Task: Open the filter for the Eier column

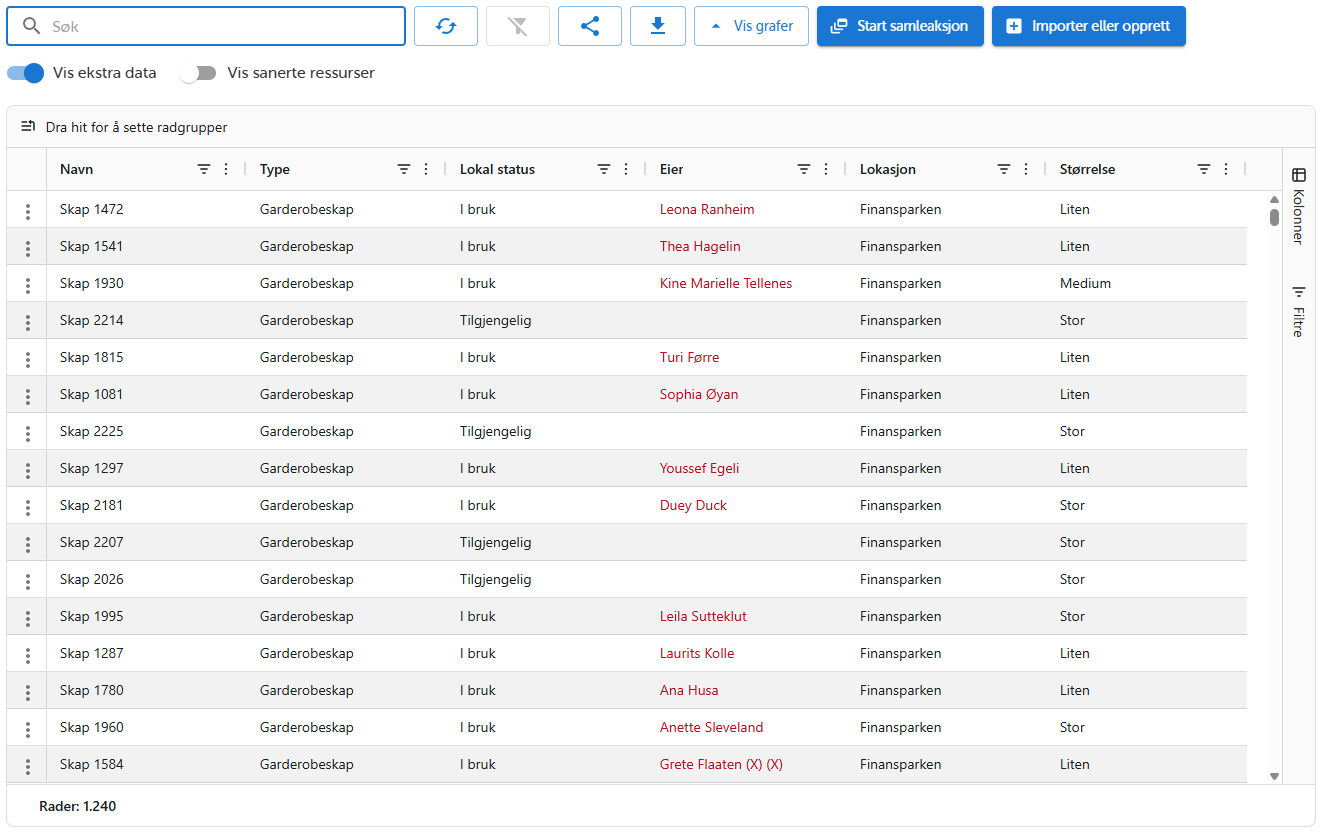Action: pos(804,169)
